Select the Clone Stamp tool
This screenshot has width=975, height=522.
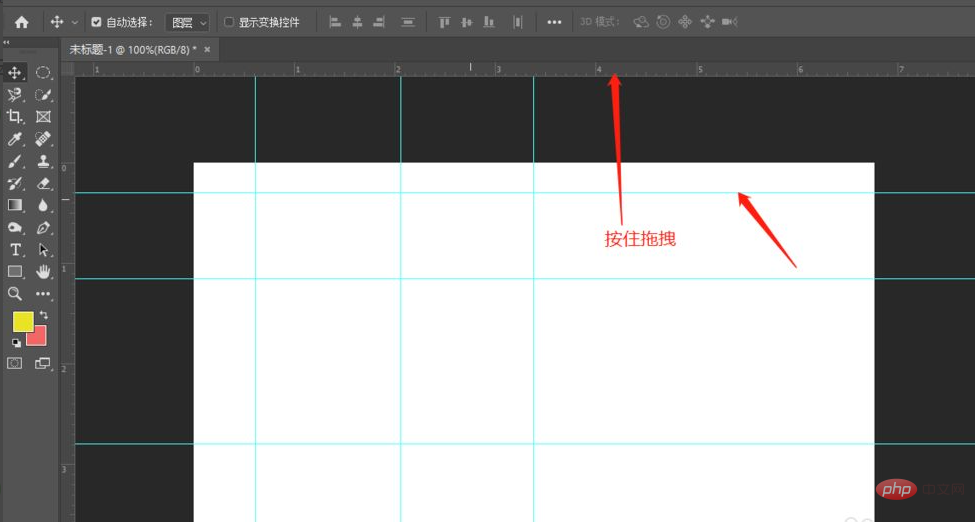(x=43, y=161)
